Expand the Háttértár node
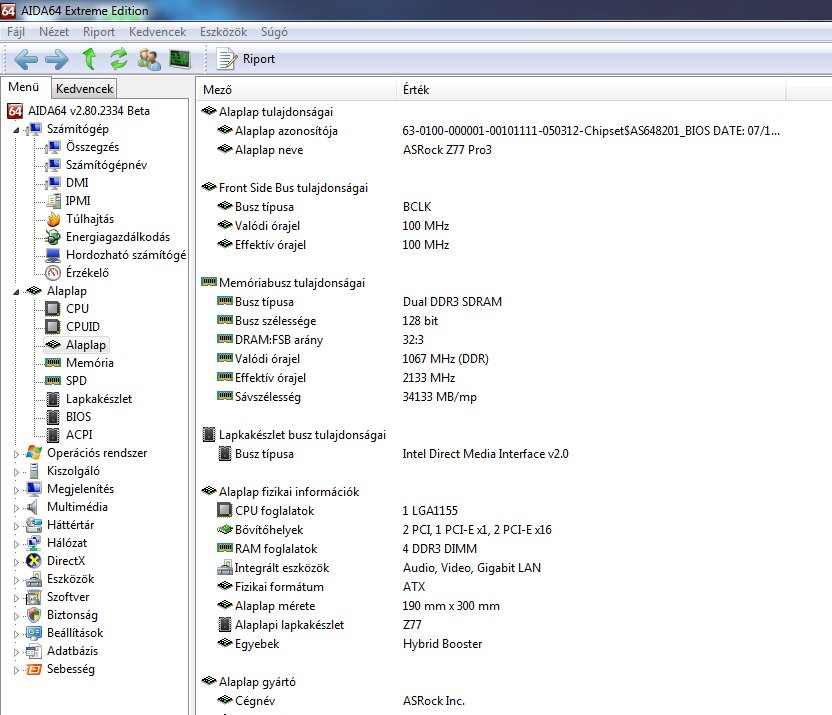Screen dimensions: 832x715 pyautogui.click(x=16, y=526)
